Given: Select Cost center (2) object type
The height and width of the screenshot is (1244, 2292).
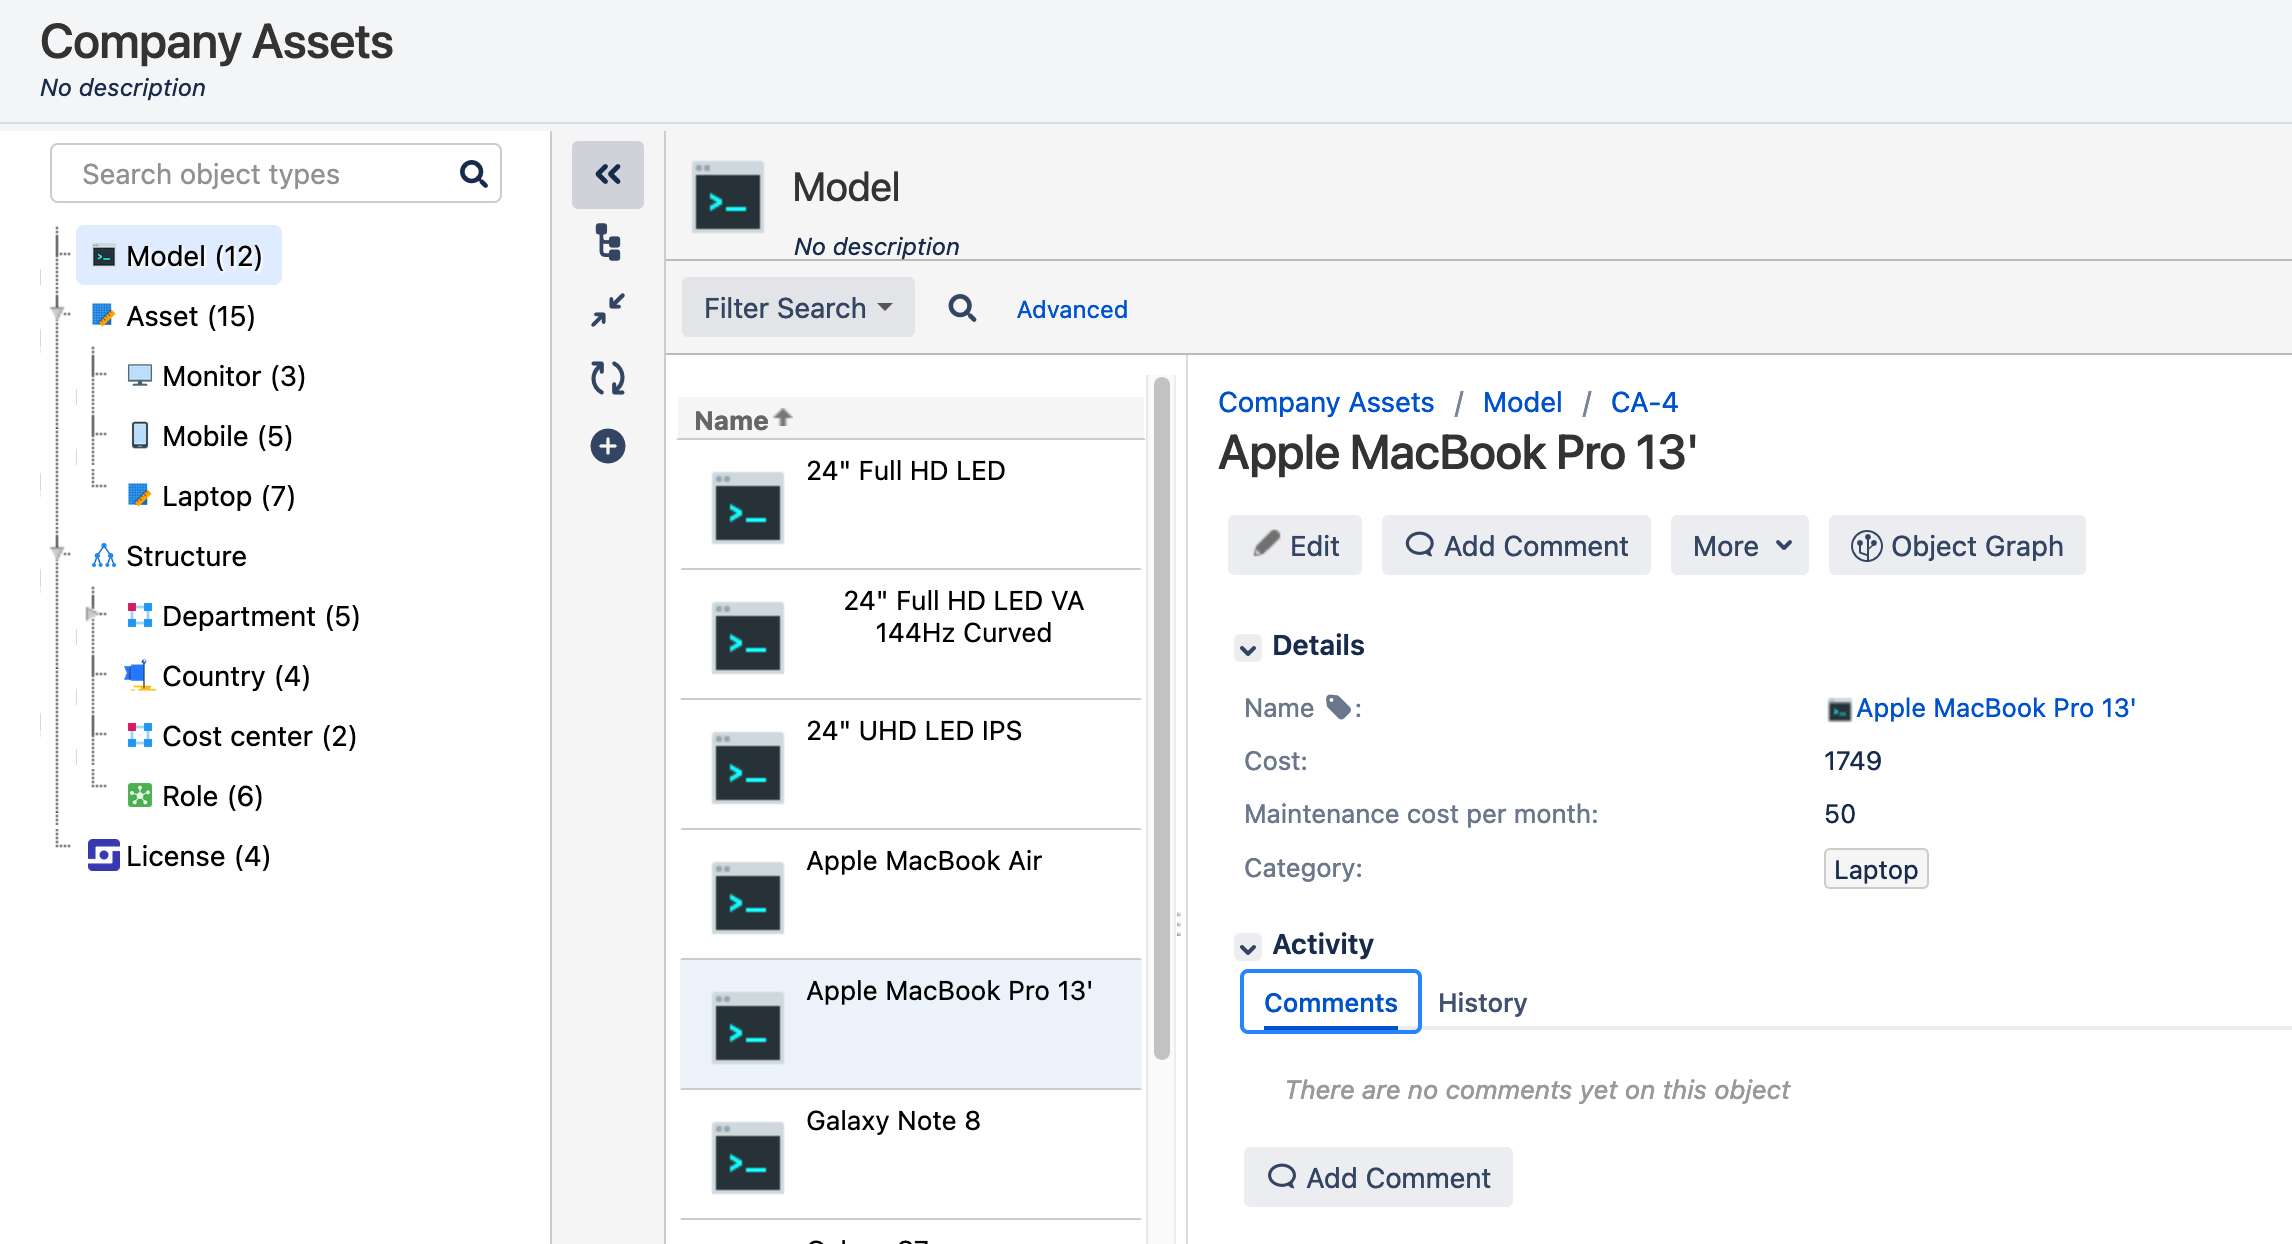Looking at the screenshot, I should [x=260, y=736].
